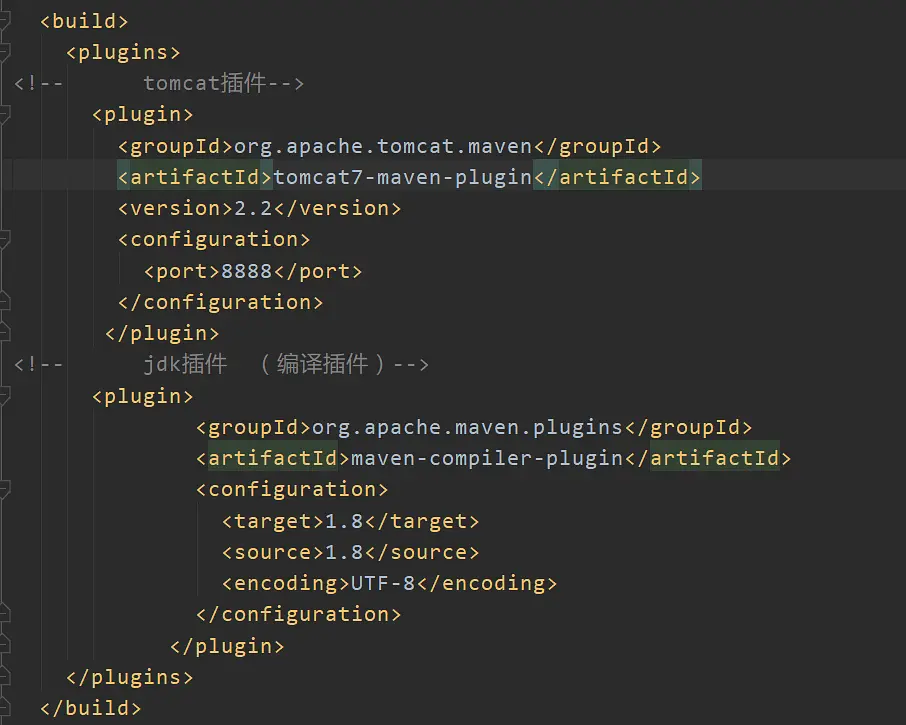The width and height of the screenshot is (906, 725).
Task: Fold the configuration block containing the target tag
Action: point(4,490)
